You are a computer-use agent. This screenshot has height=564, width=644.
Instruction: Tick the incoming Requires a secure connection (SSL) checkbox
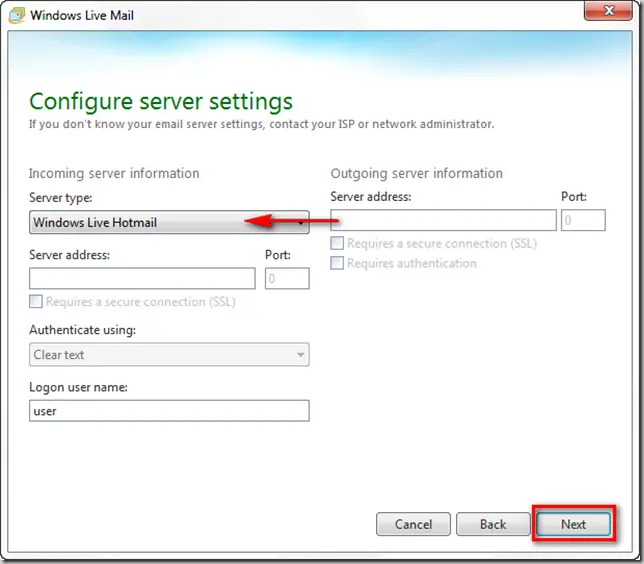pos(36,302)
